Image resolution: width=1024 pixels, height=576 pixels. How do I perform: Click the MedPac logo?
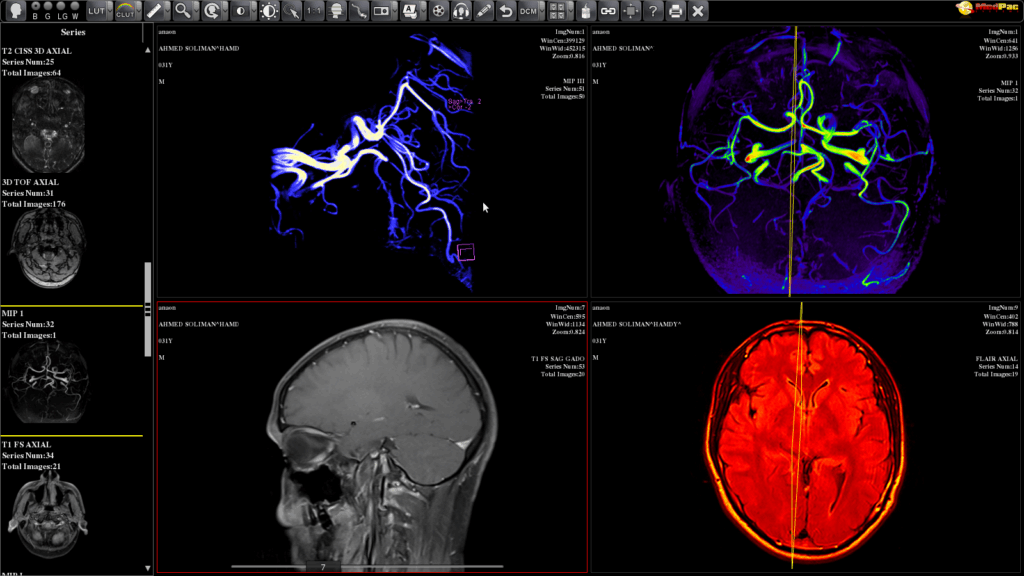point(988,8)
